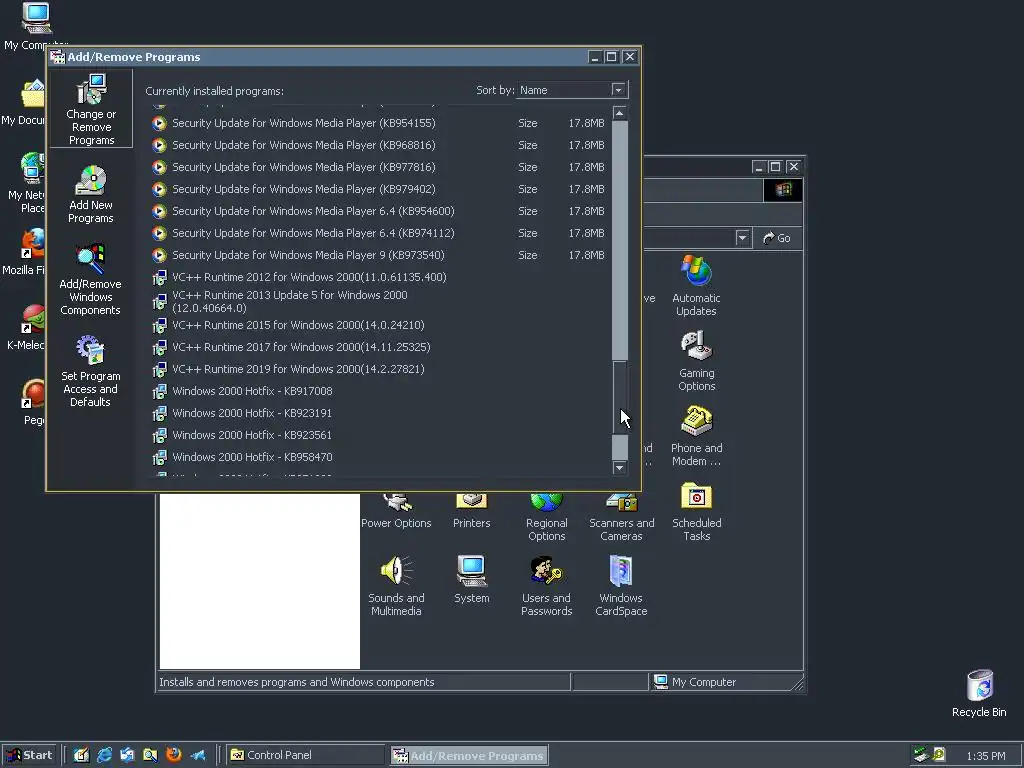Viewport: 1024px width, 768px height.
Task: Select VC++ Runtime 2019 for Windows 2000
Action: coord(379,370)
